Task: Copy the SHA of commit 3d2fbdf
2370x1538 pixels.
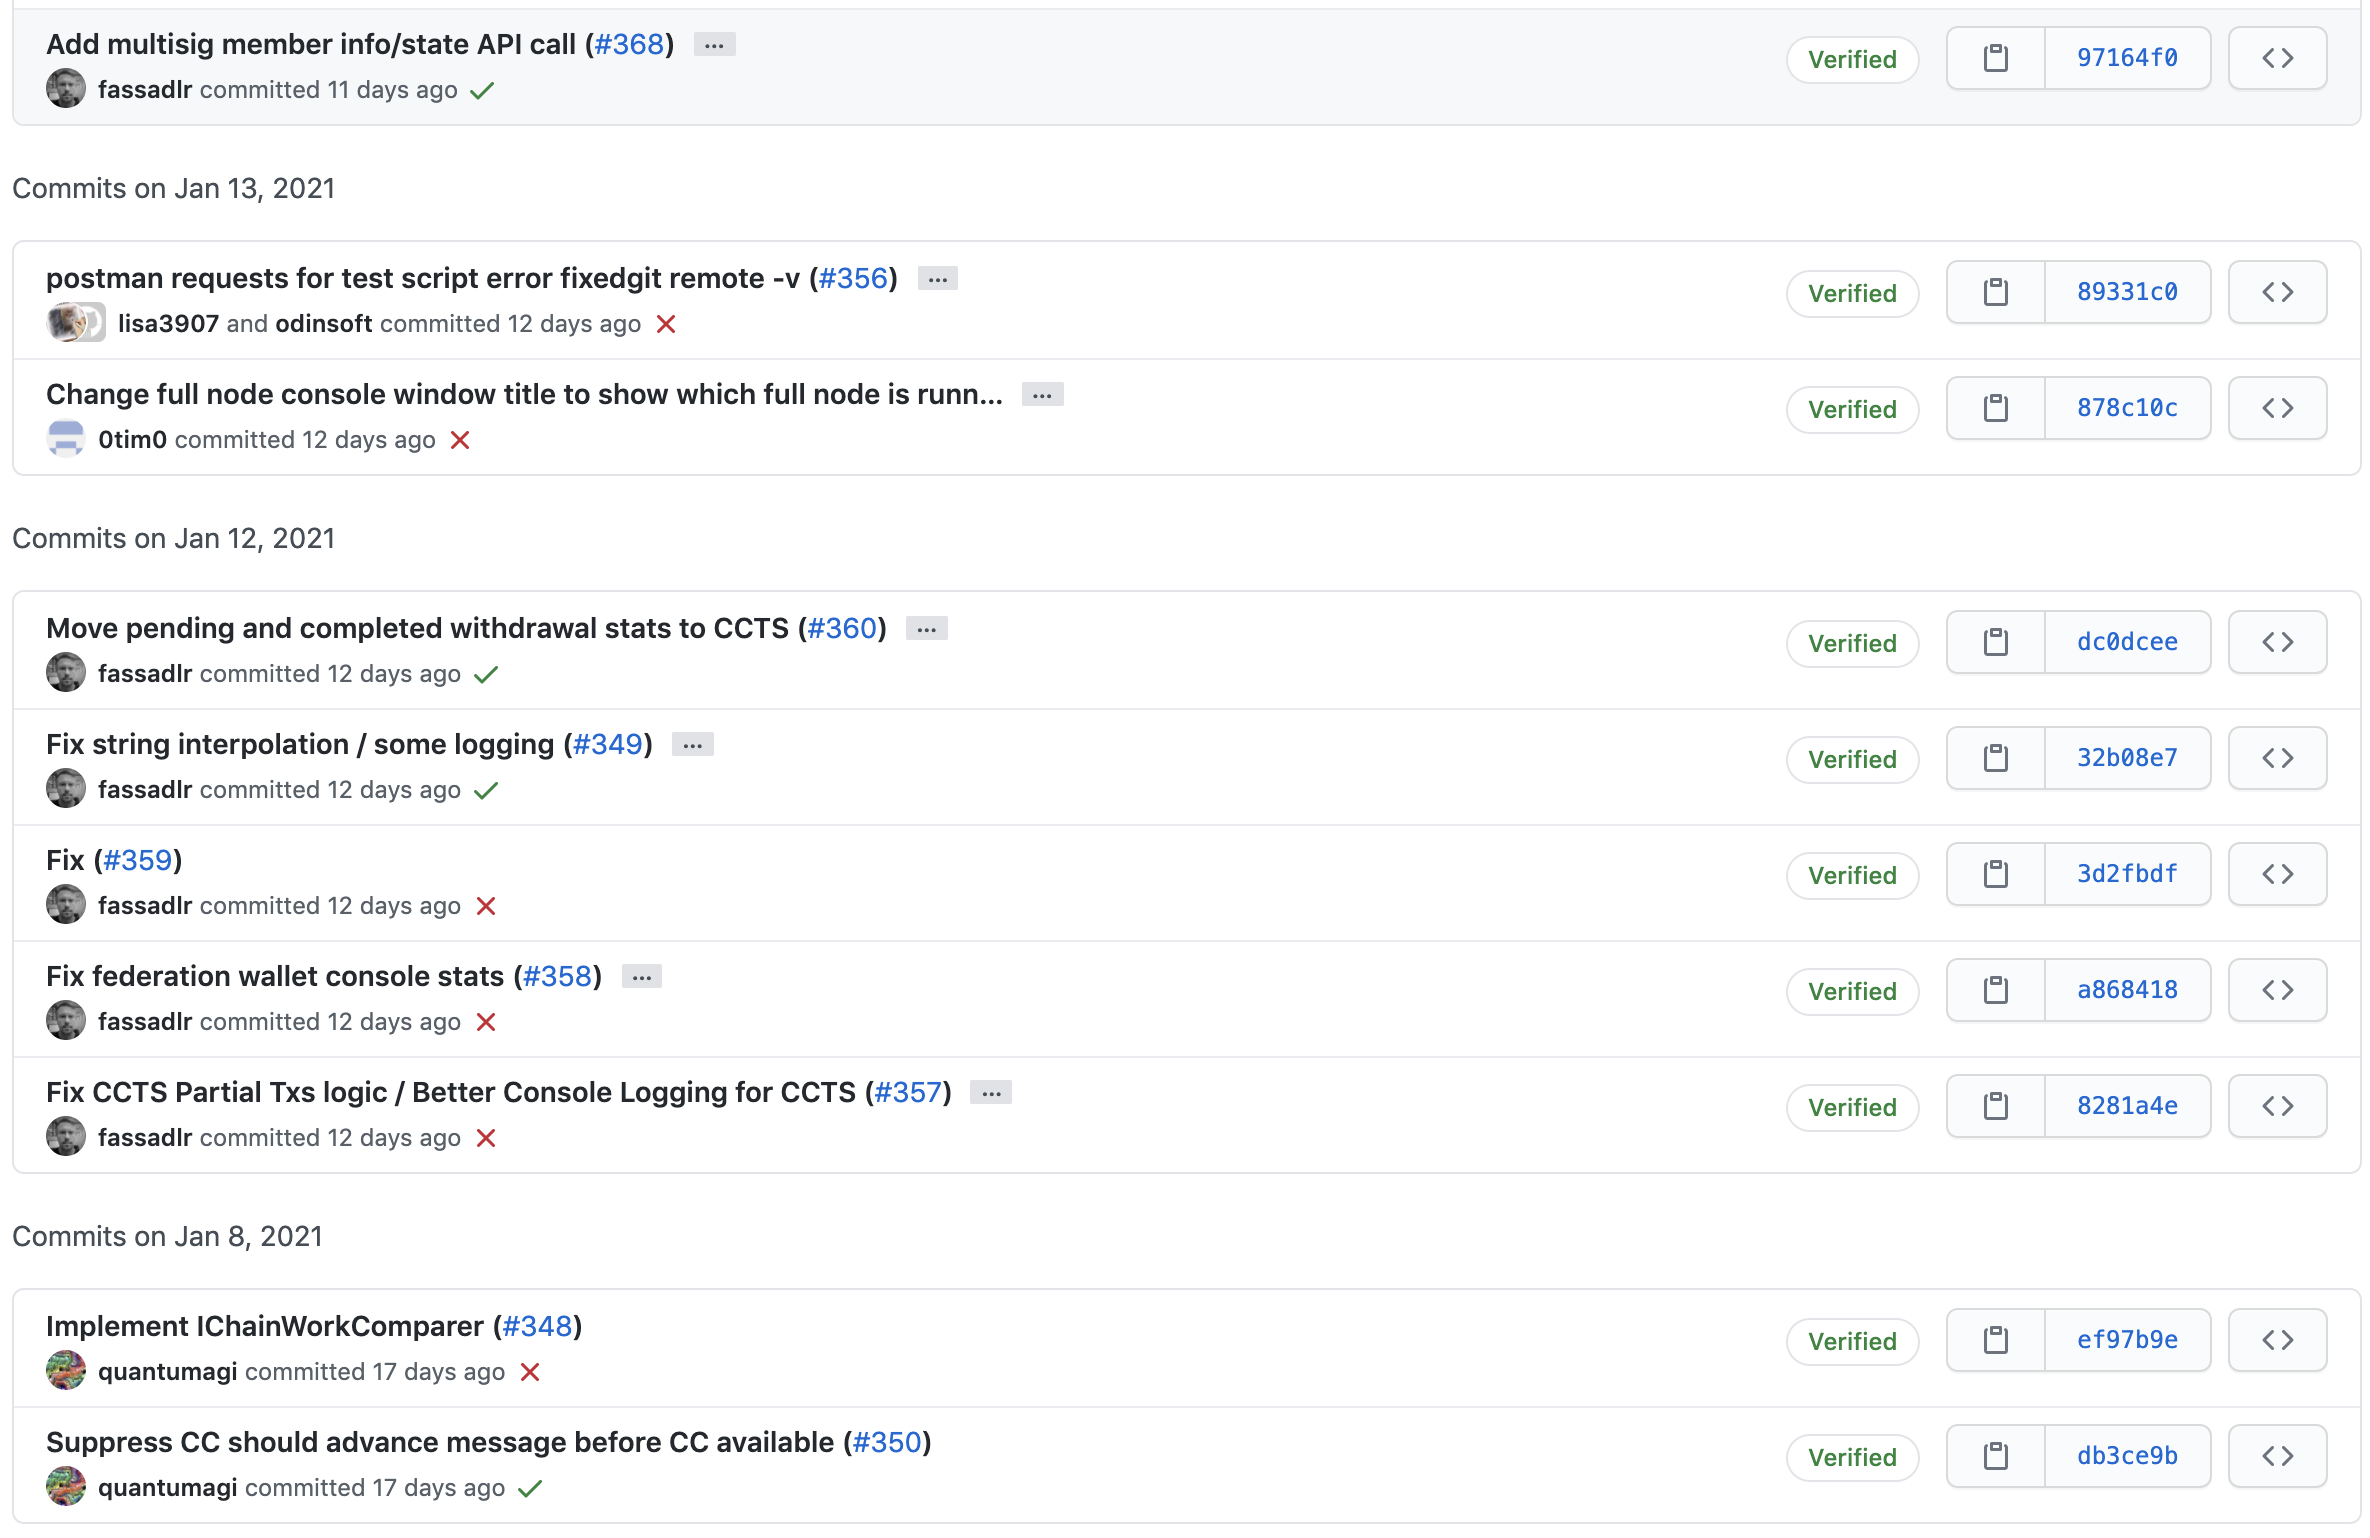Action: click(x=1995, y=874)
